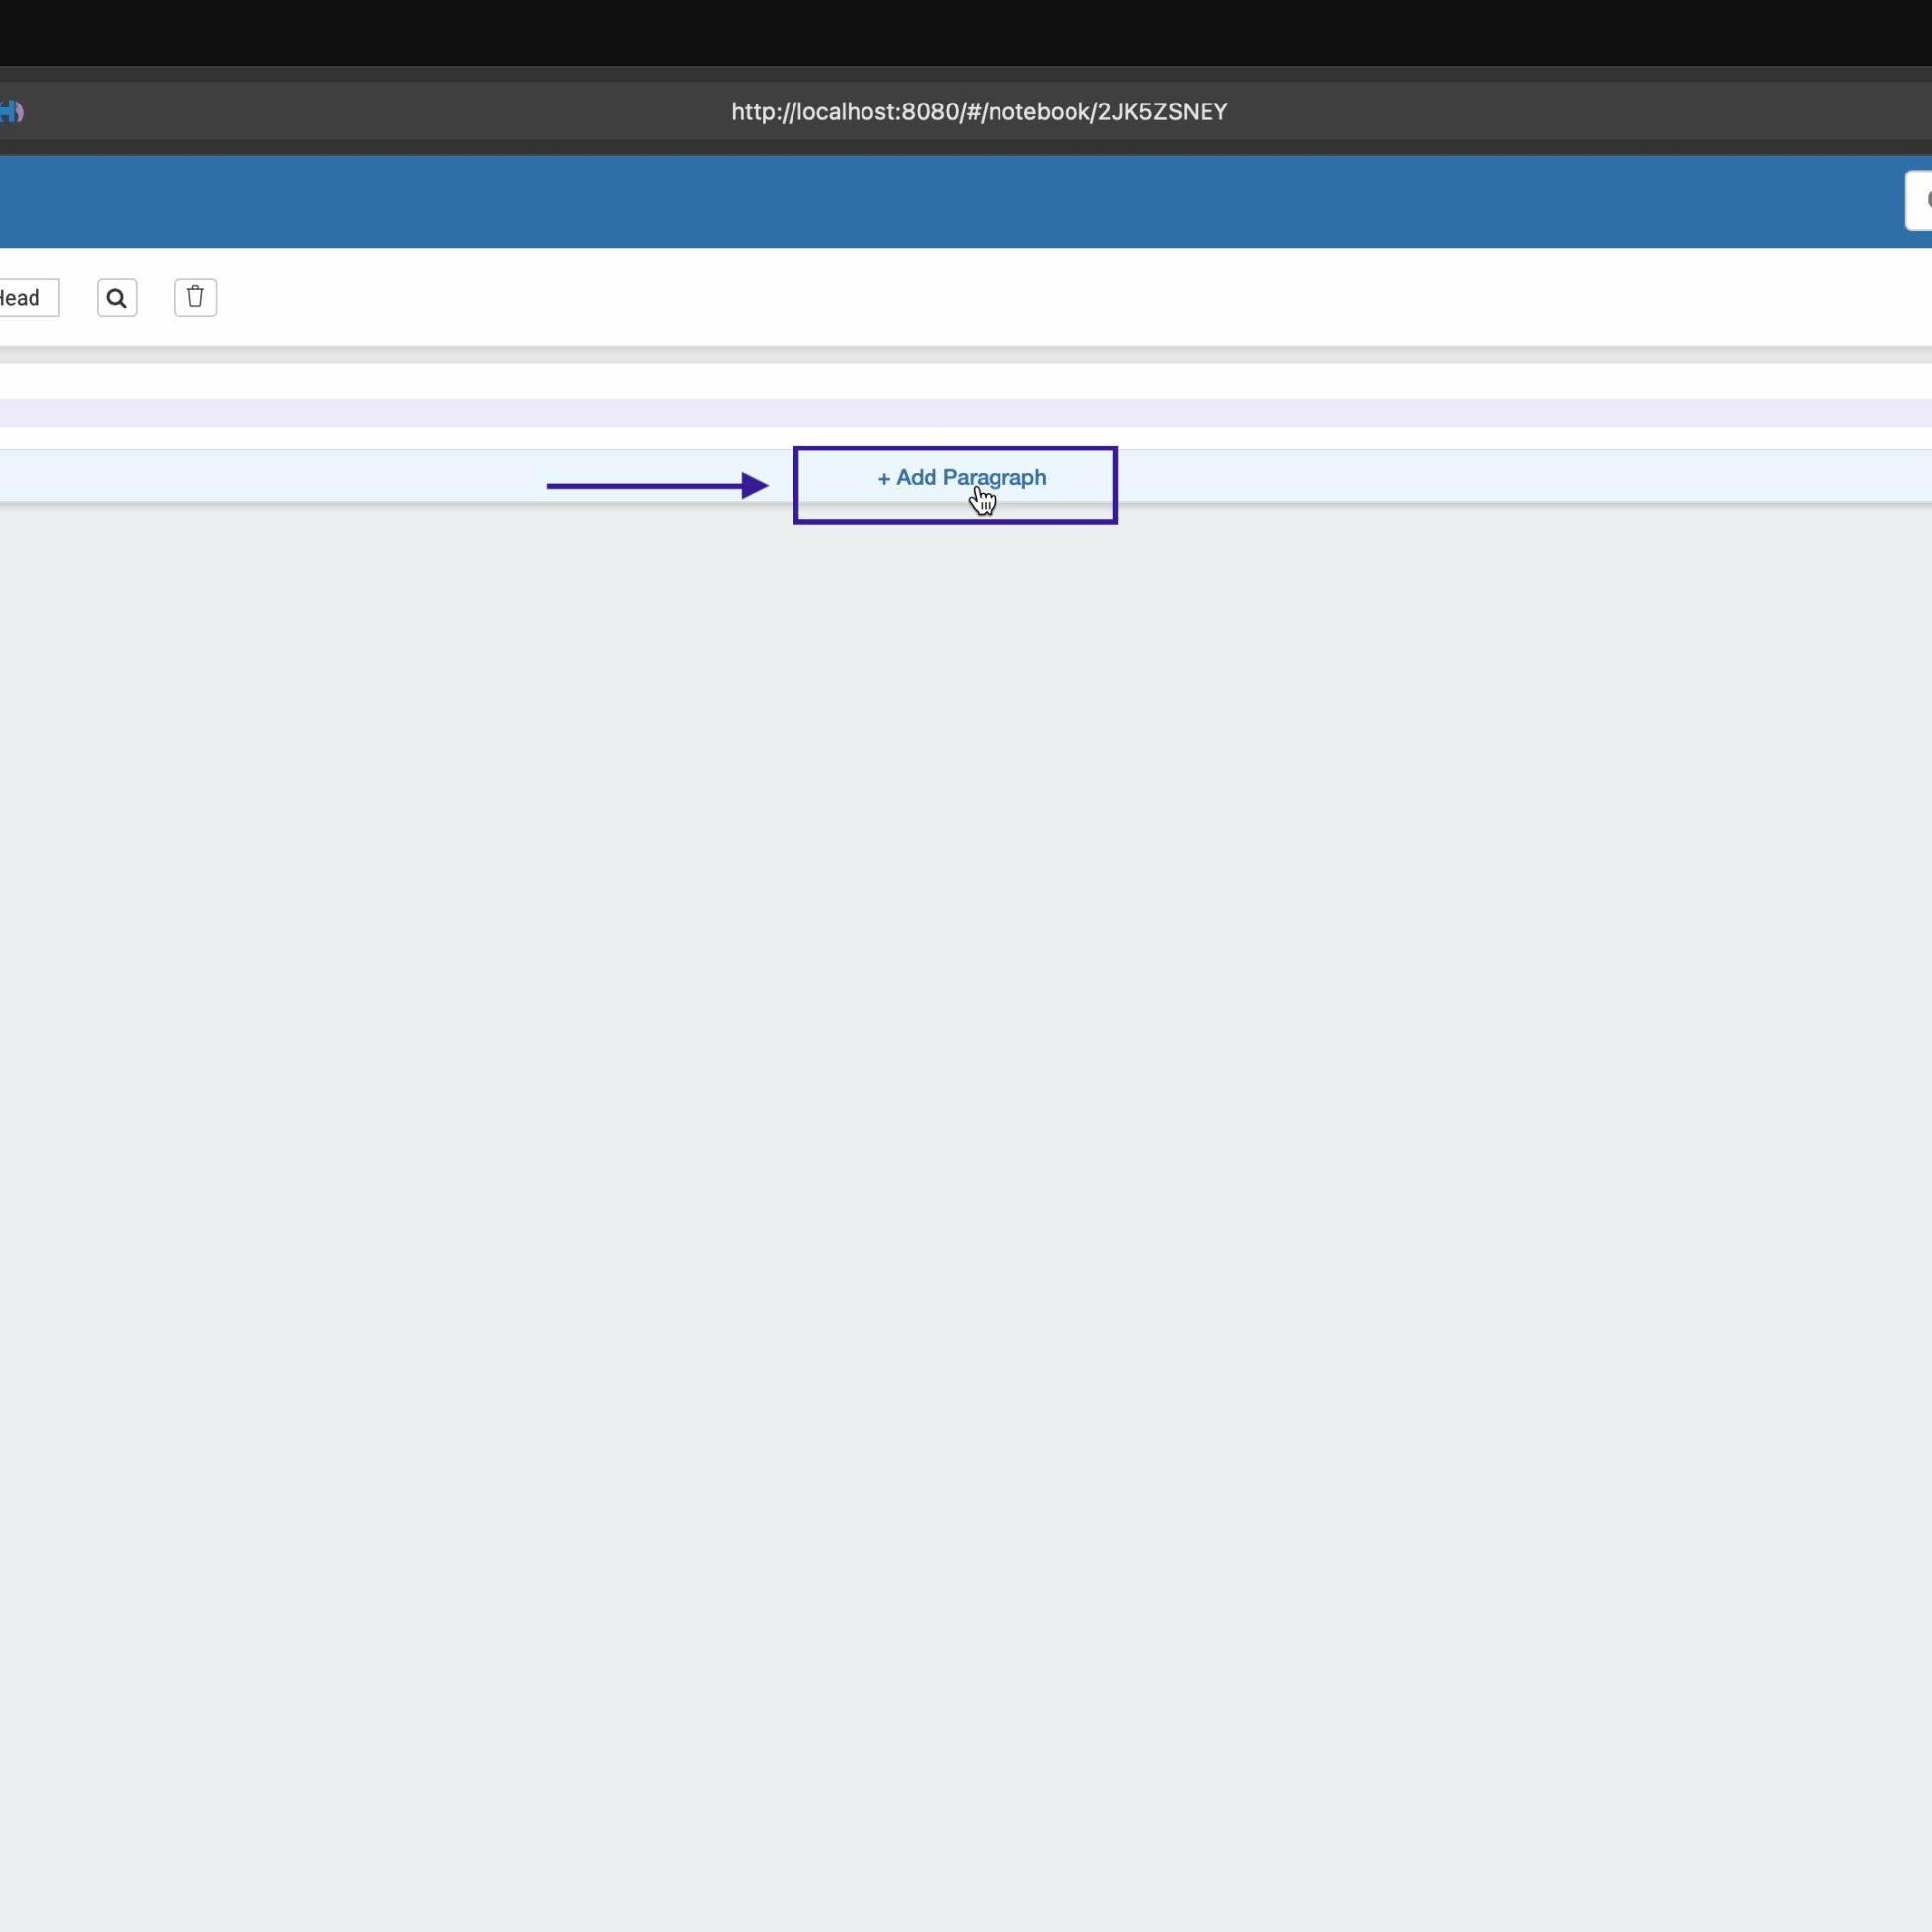
Task: Click the search tool beside the Head button
Action: 117,297
